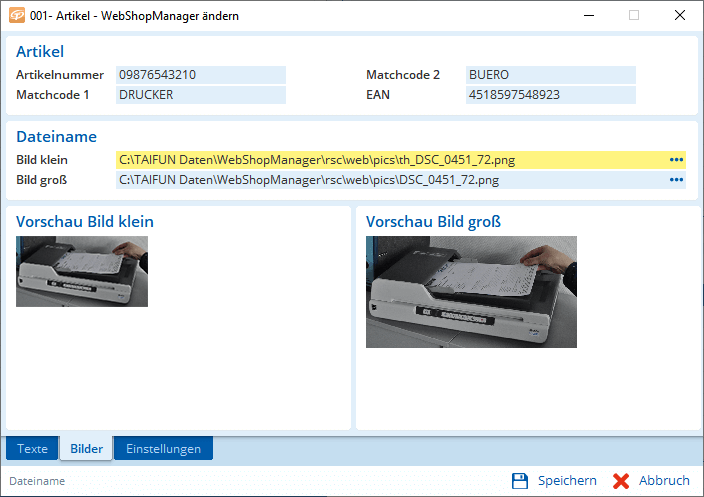Screen dimensions: 704x497
Task: Click the small preview image thumbnail
Action: coord(82,271)
